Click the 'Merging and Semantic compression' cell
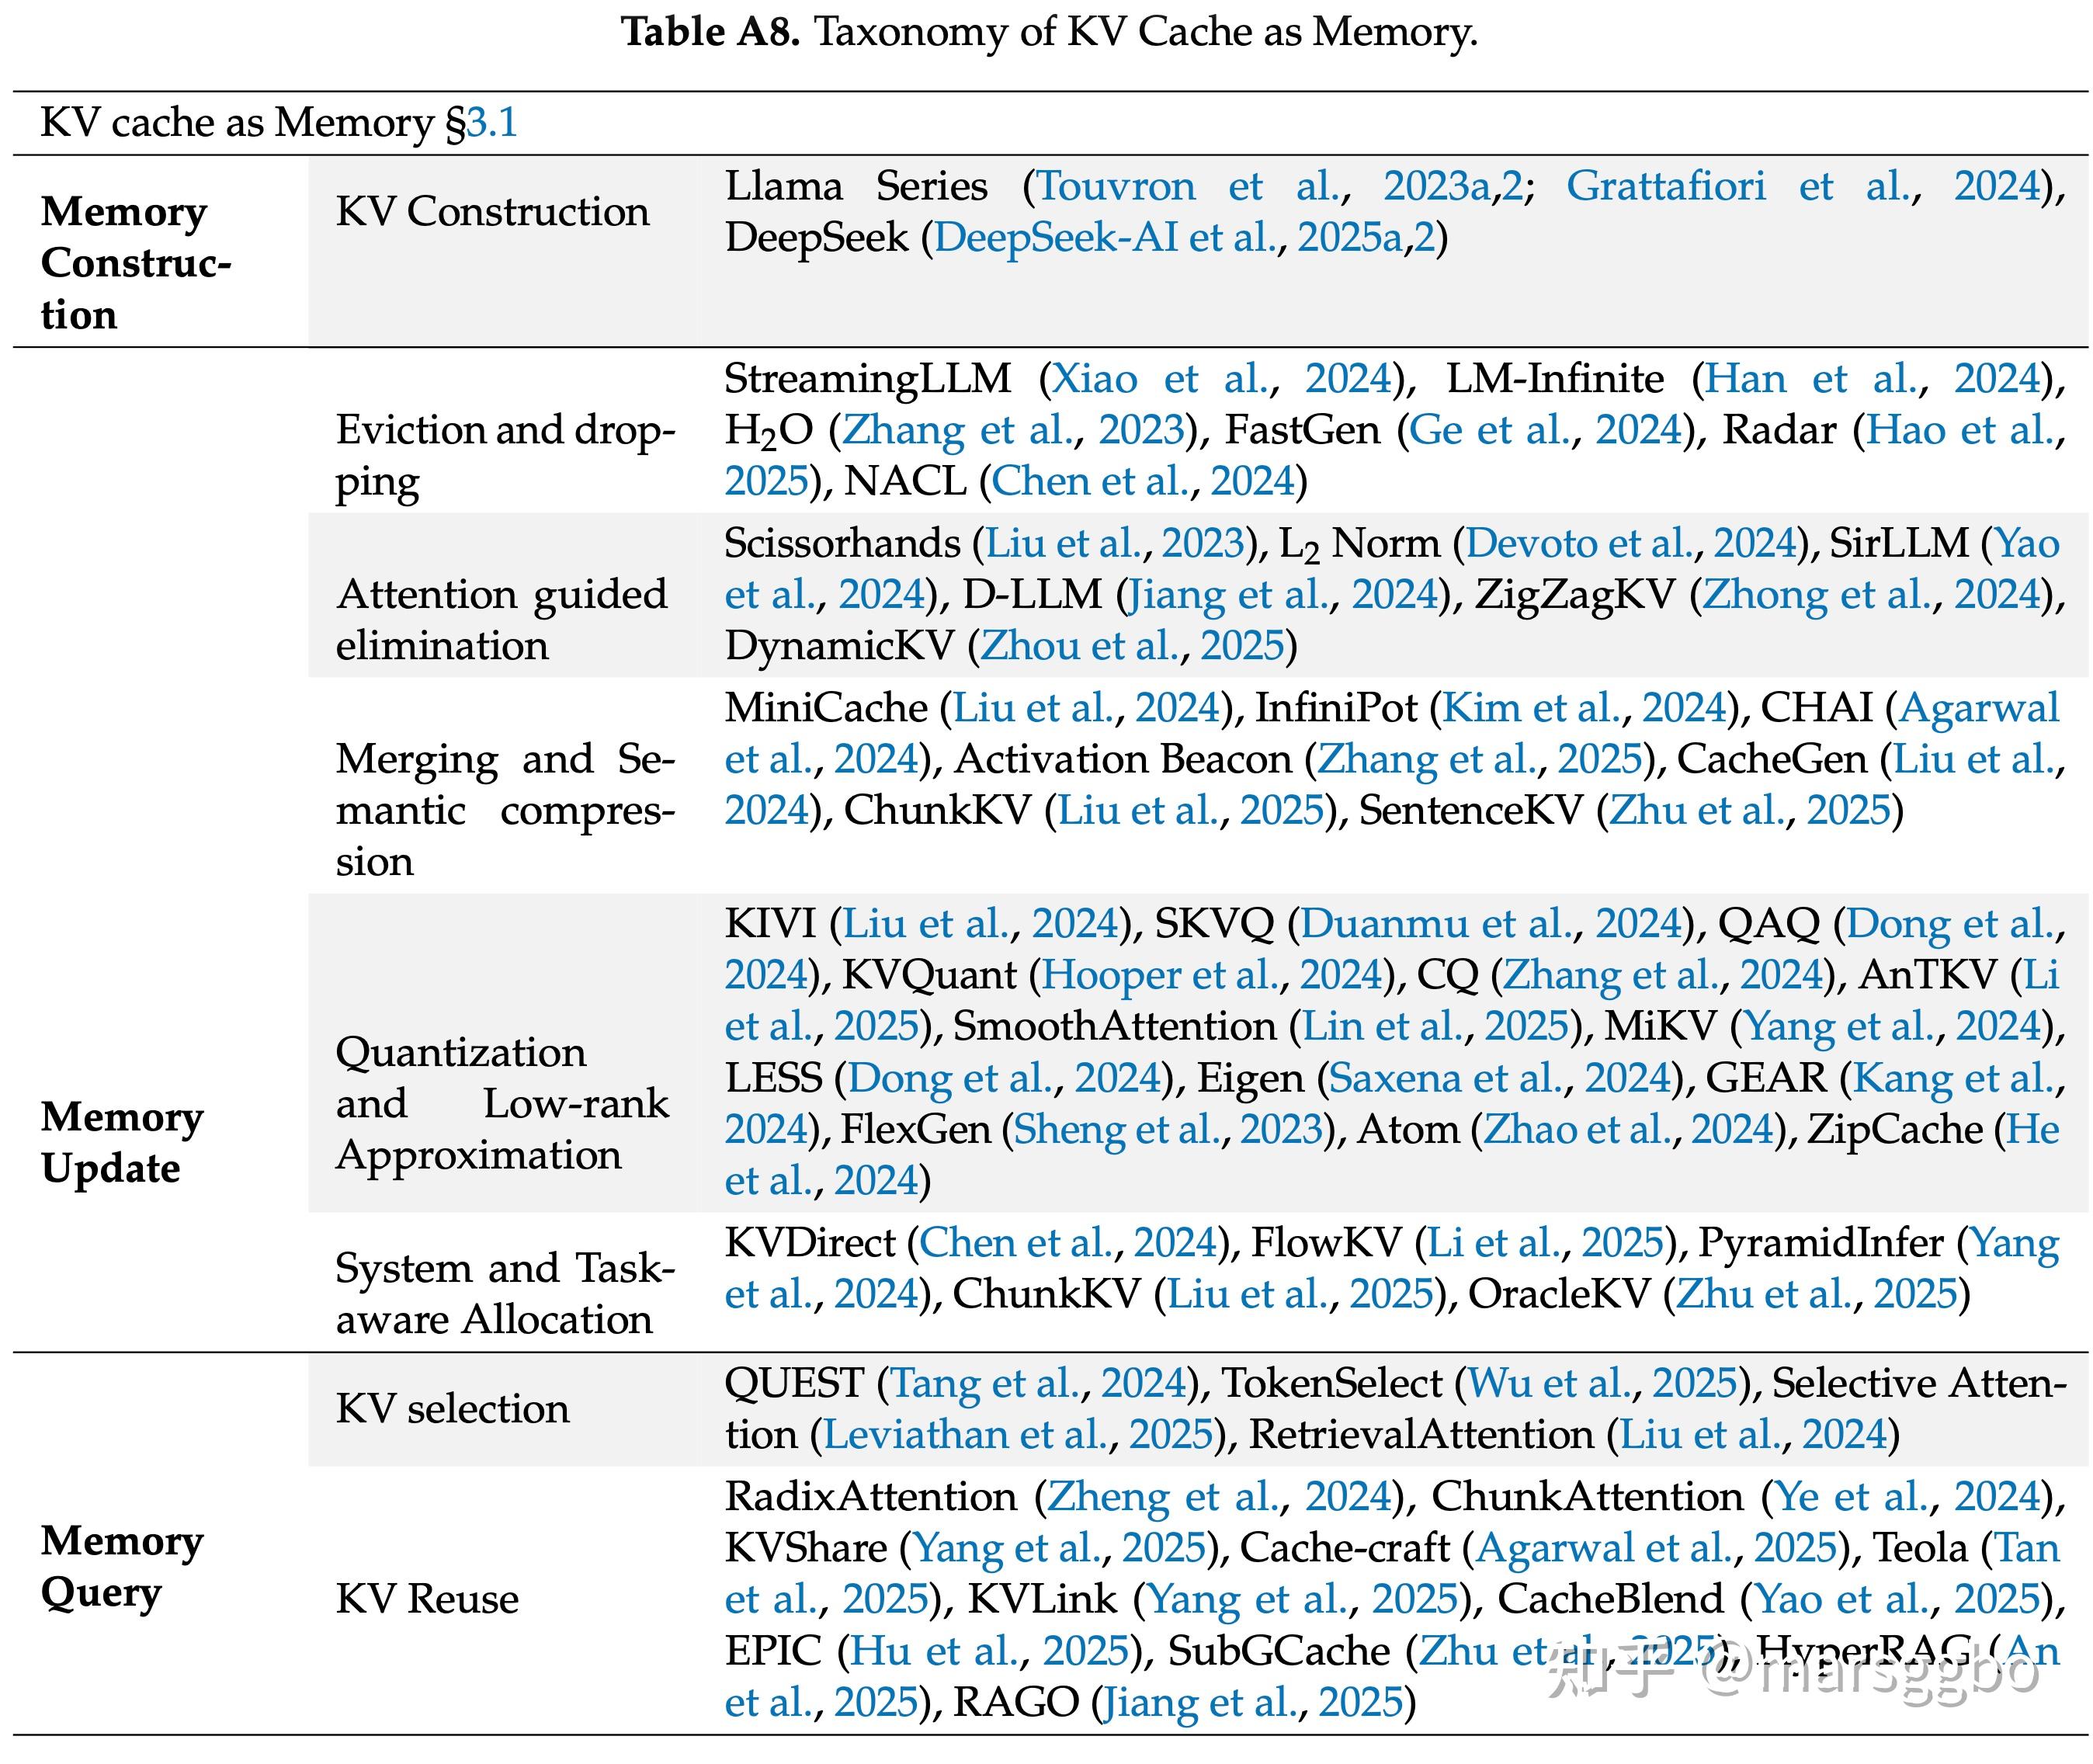This screenshot has height=1764, width=2093. (x=506, y=811)
